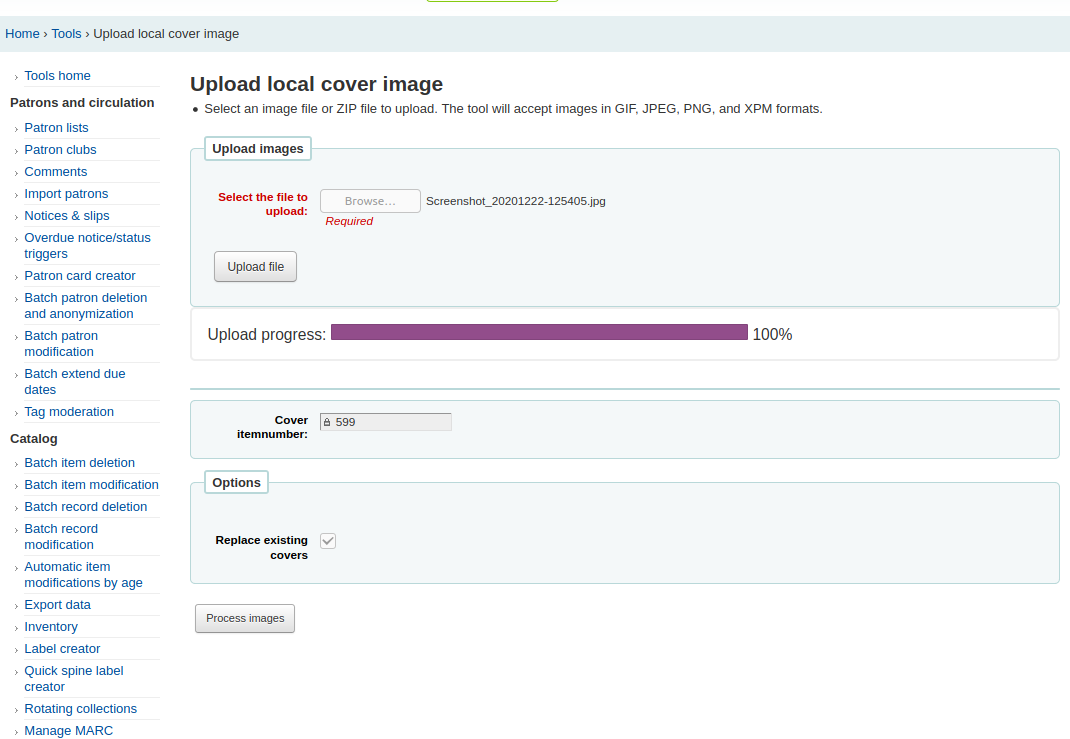Image resolution: width=1070 pixels, height=739 pixels.
Task: Open Patron lists from sidebar
Action: 56,128
